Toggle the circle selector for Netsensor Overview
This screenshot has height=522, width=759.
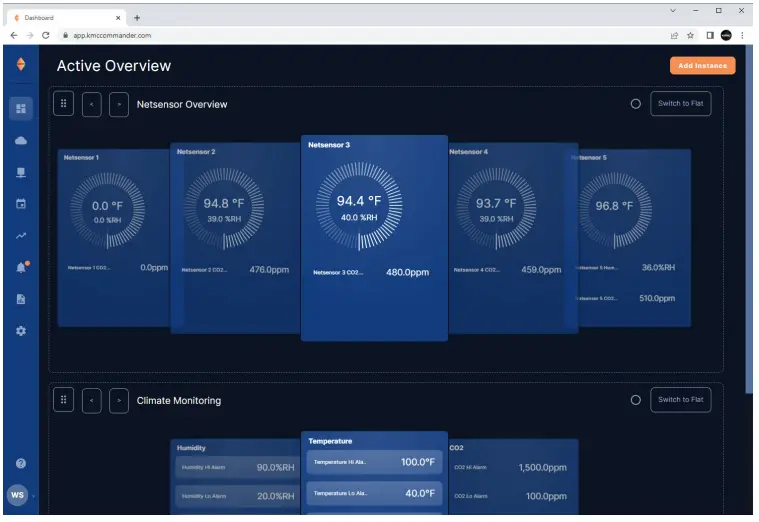[636, 104]
